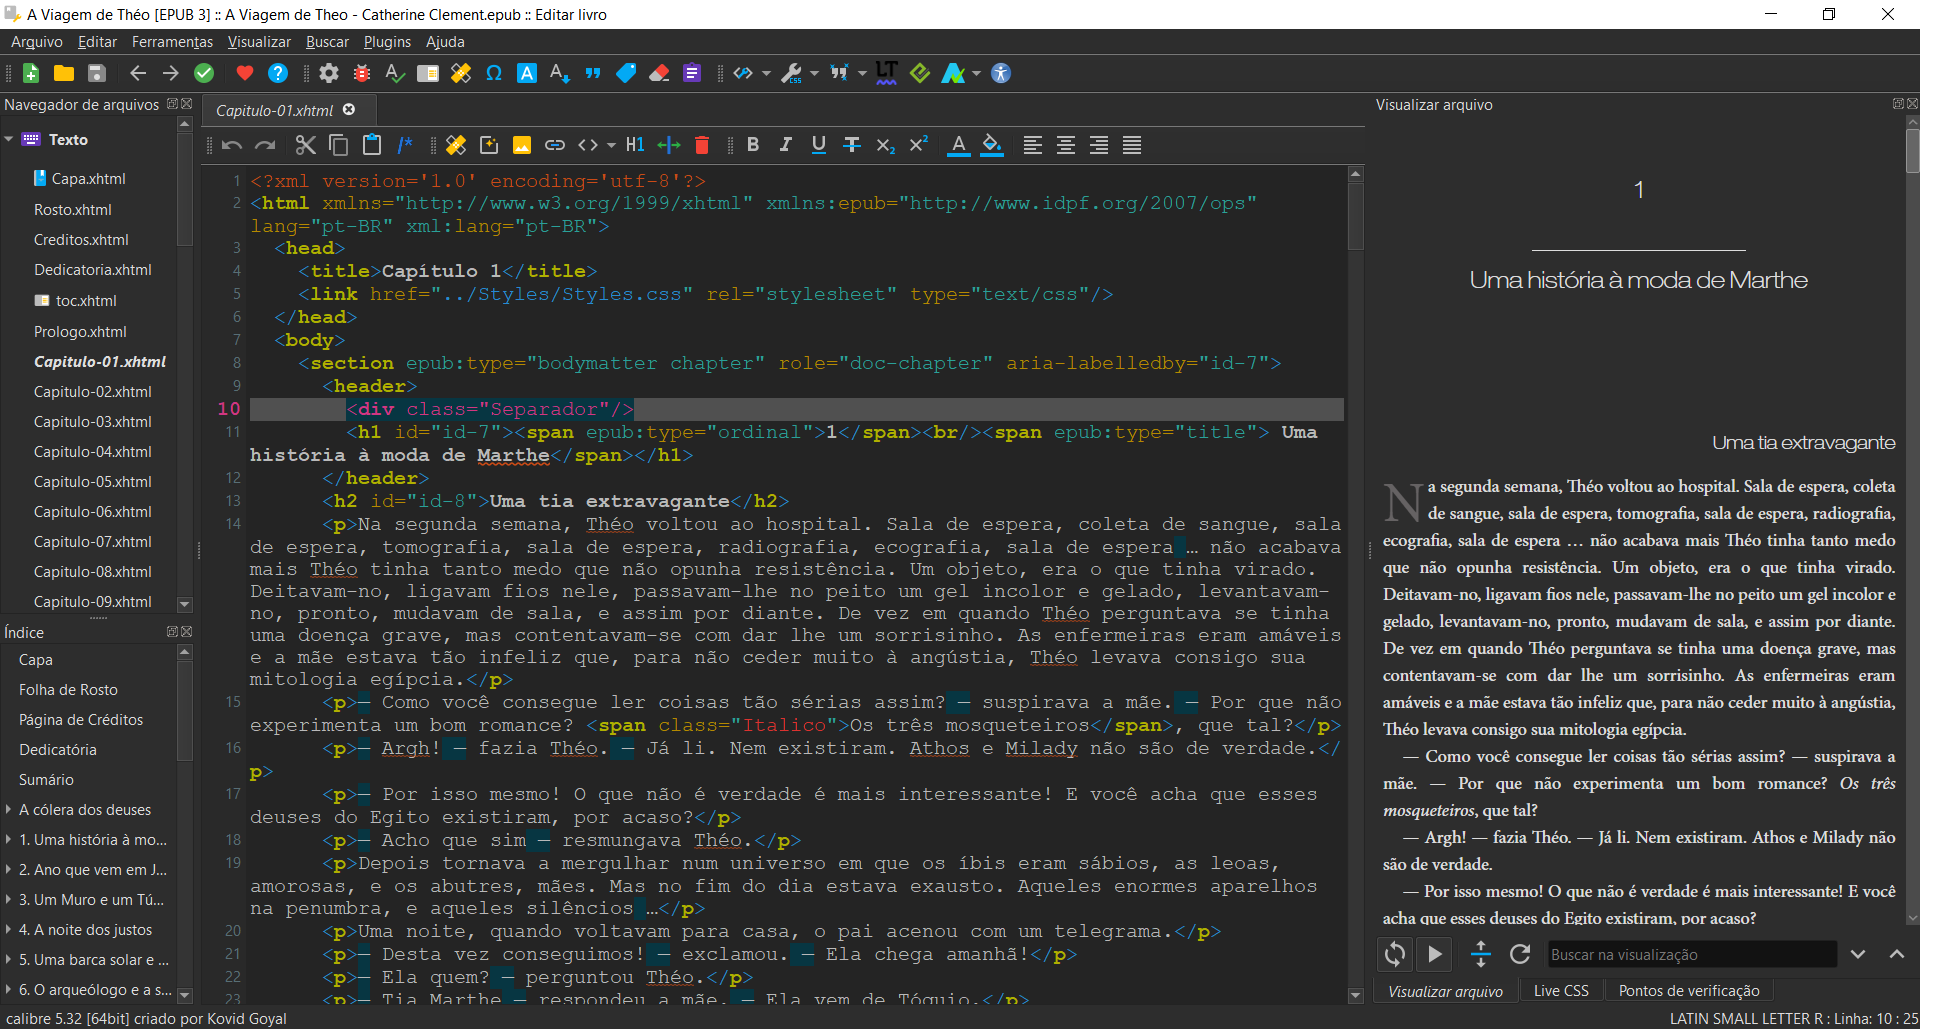This screenshot has height=1029, width=1946.
Task: Click the H1 heading icon
Action: tap(635, 145)
